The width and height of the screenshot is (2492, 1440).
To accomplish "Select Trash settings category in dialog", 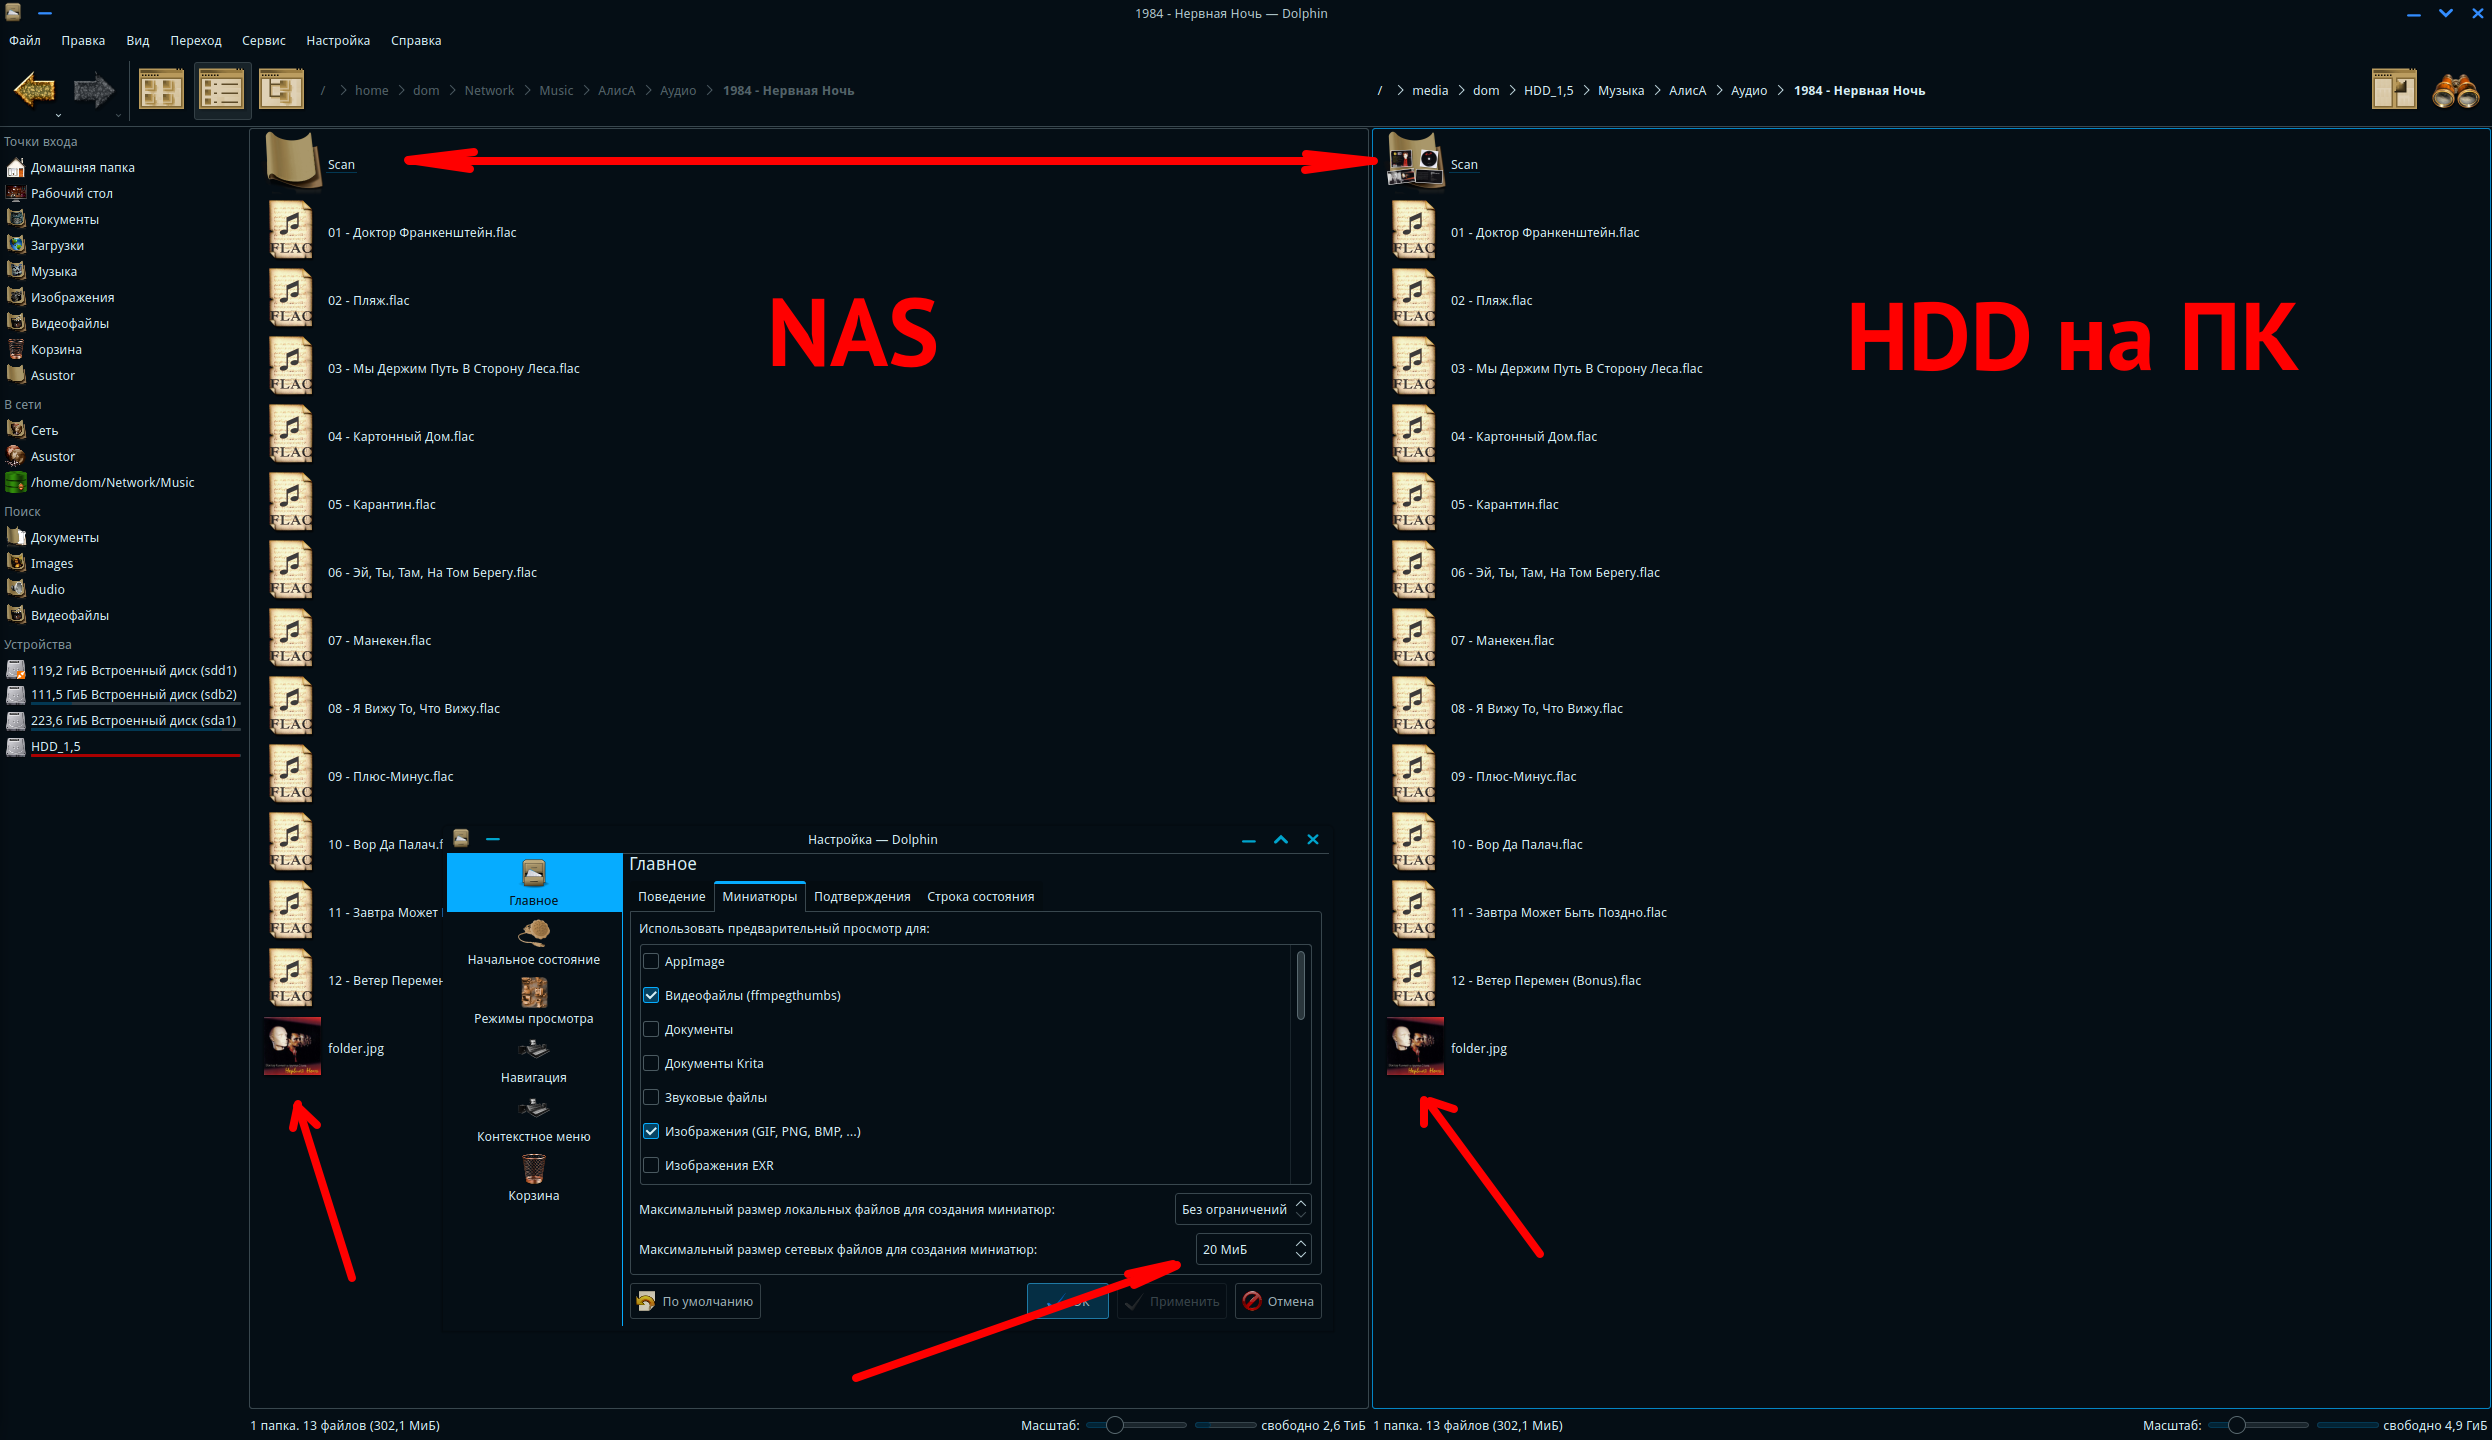I will tap(533, 1179).
